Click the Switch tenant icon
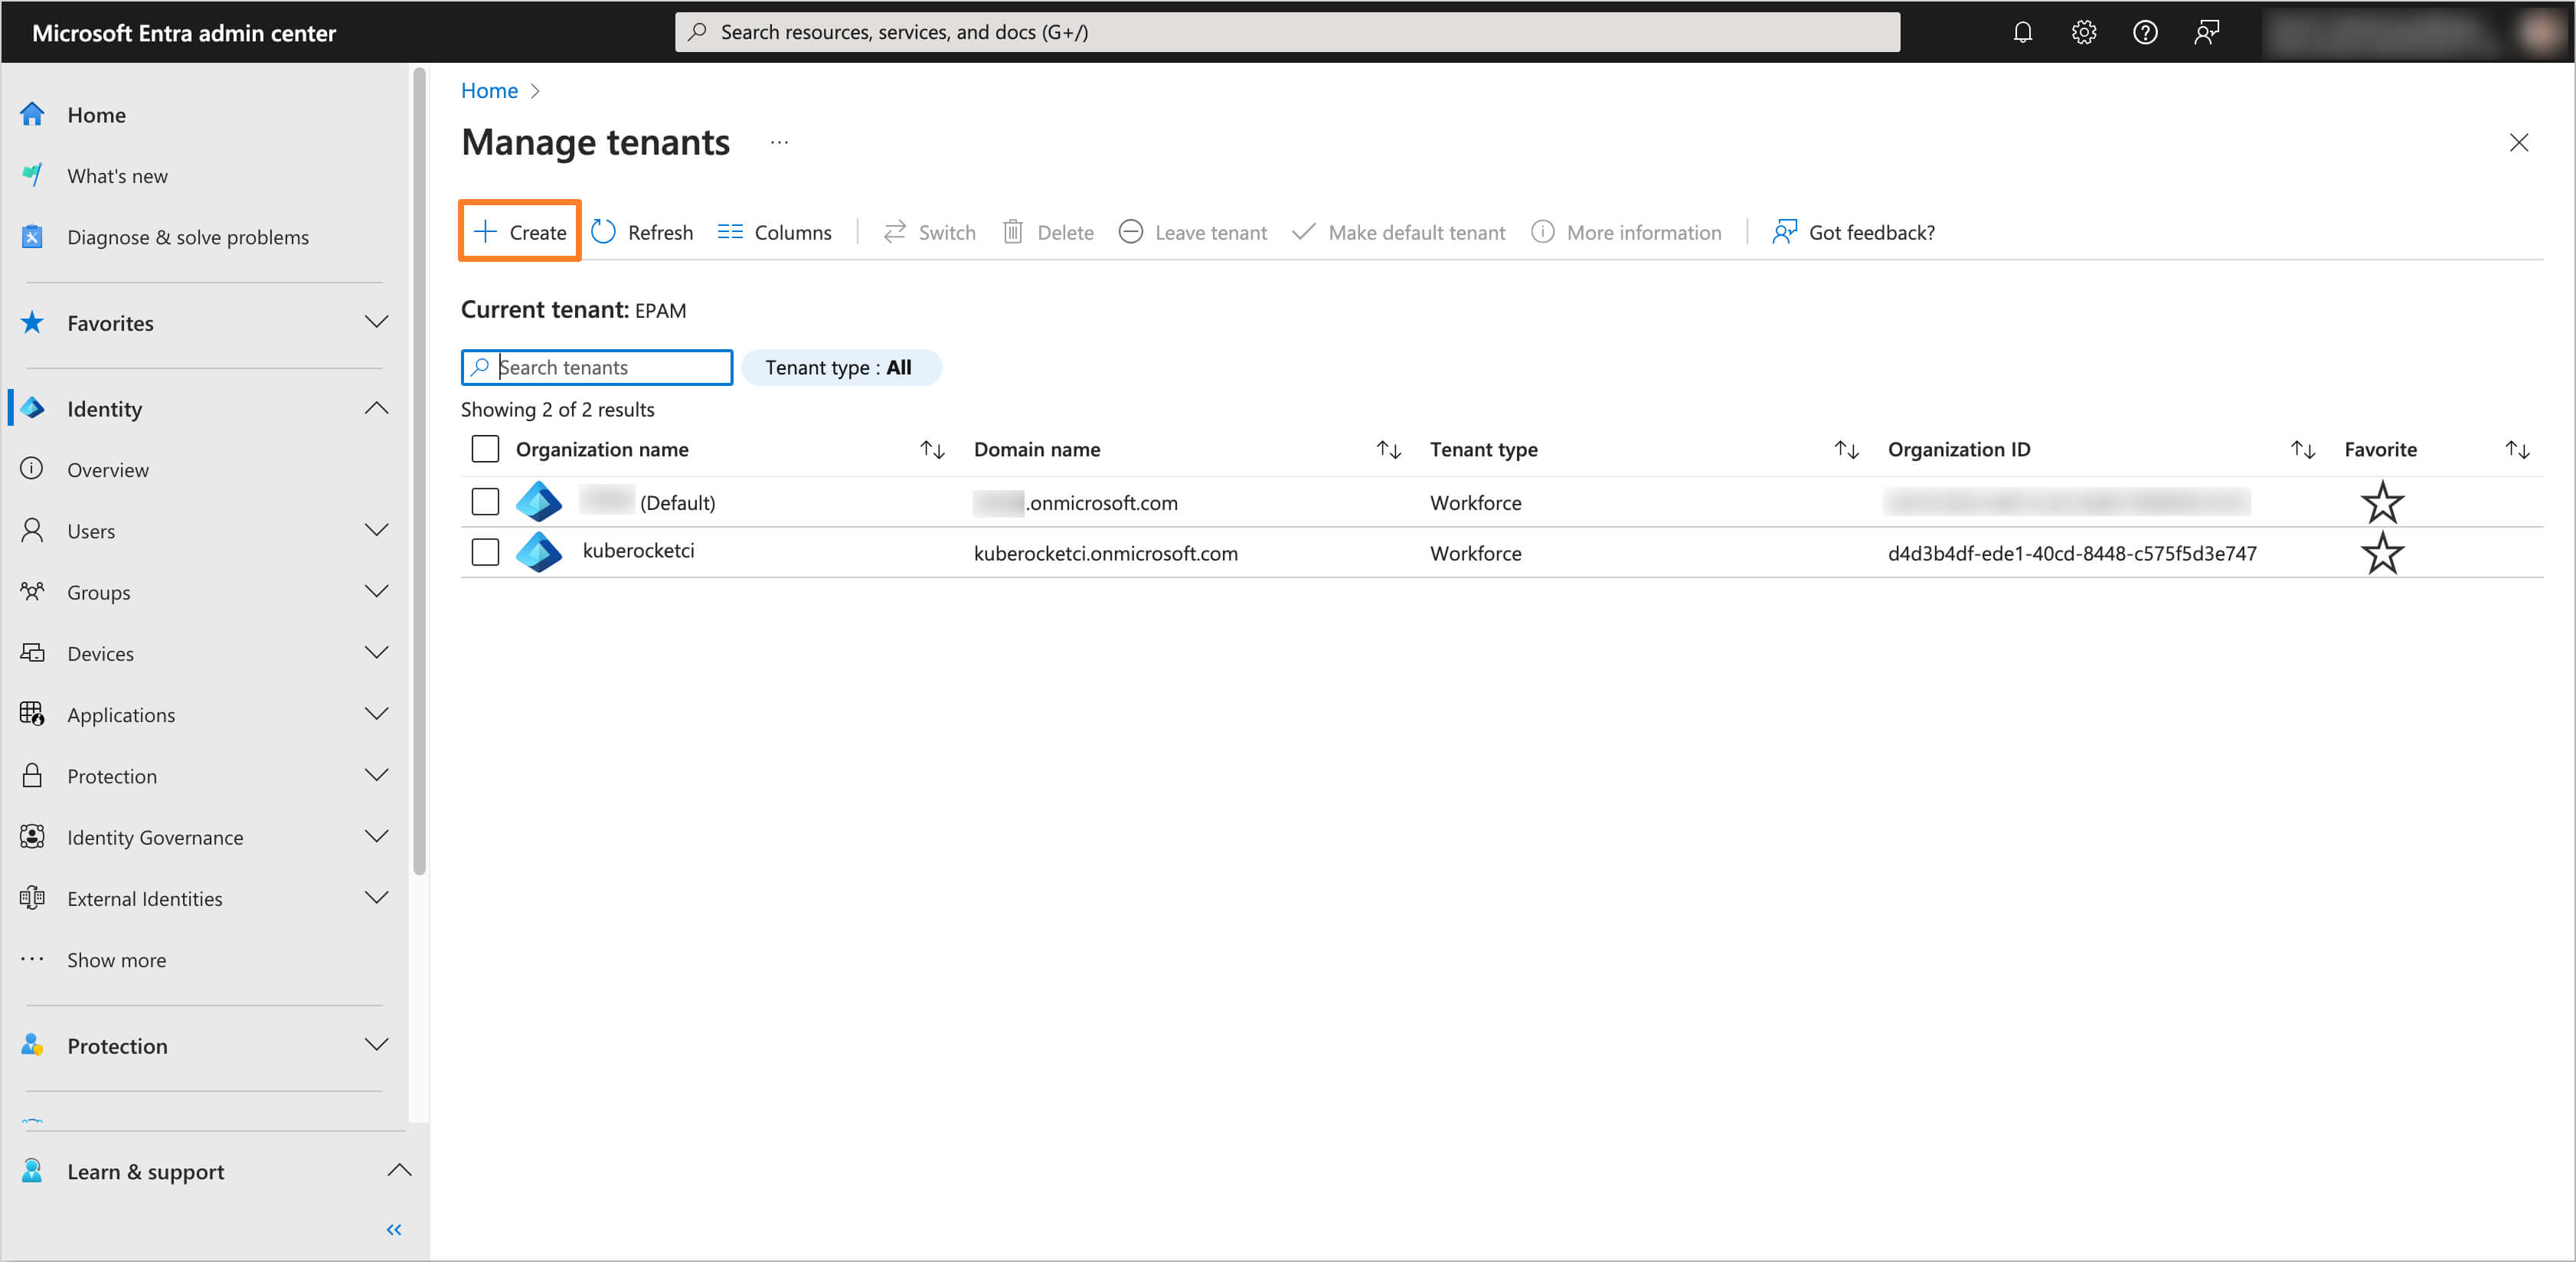 point(894,231)
